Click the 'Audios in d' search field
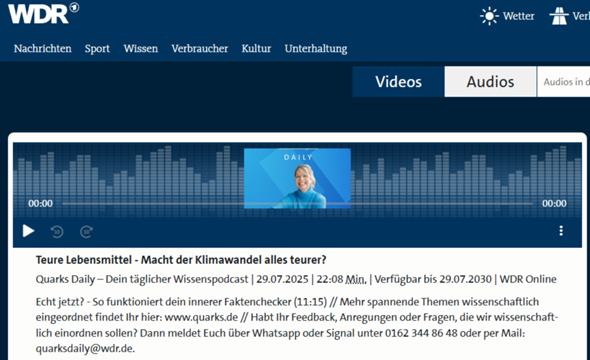The width and height of the screenshot is (590, 360). [x=564, y=82]
